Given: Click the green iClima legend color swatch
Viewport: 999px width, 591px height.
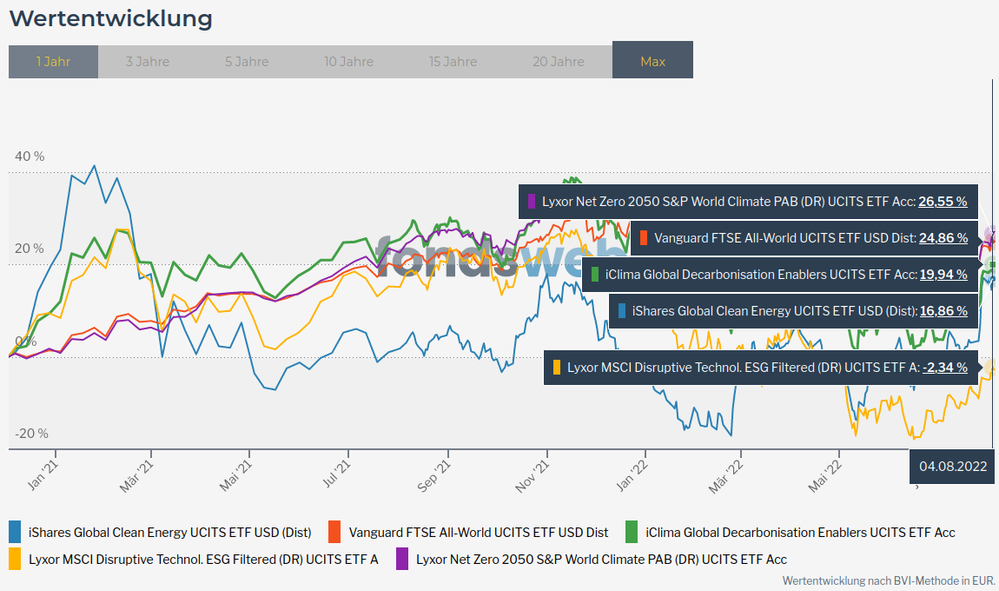Looking at the screenshot, I should coord(632,531).
